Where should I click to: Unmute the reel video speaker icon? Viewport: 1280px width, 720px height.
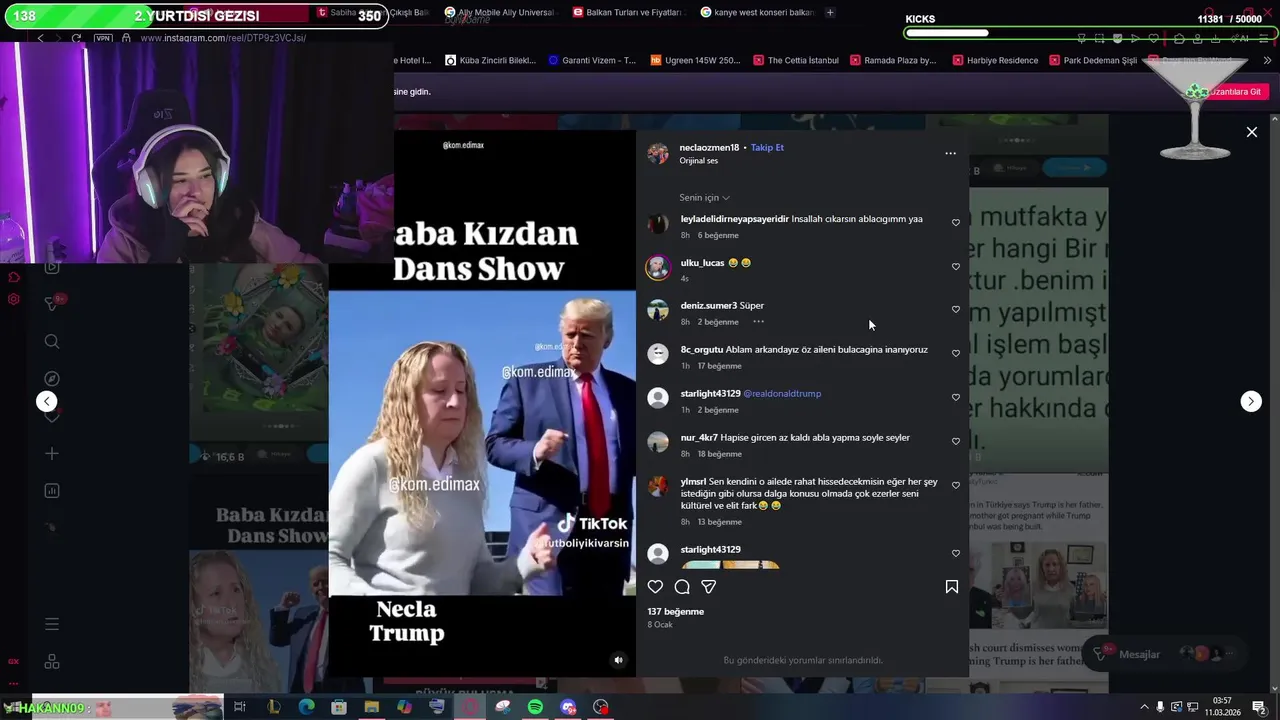[618, 660]
